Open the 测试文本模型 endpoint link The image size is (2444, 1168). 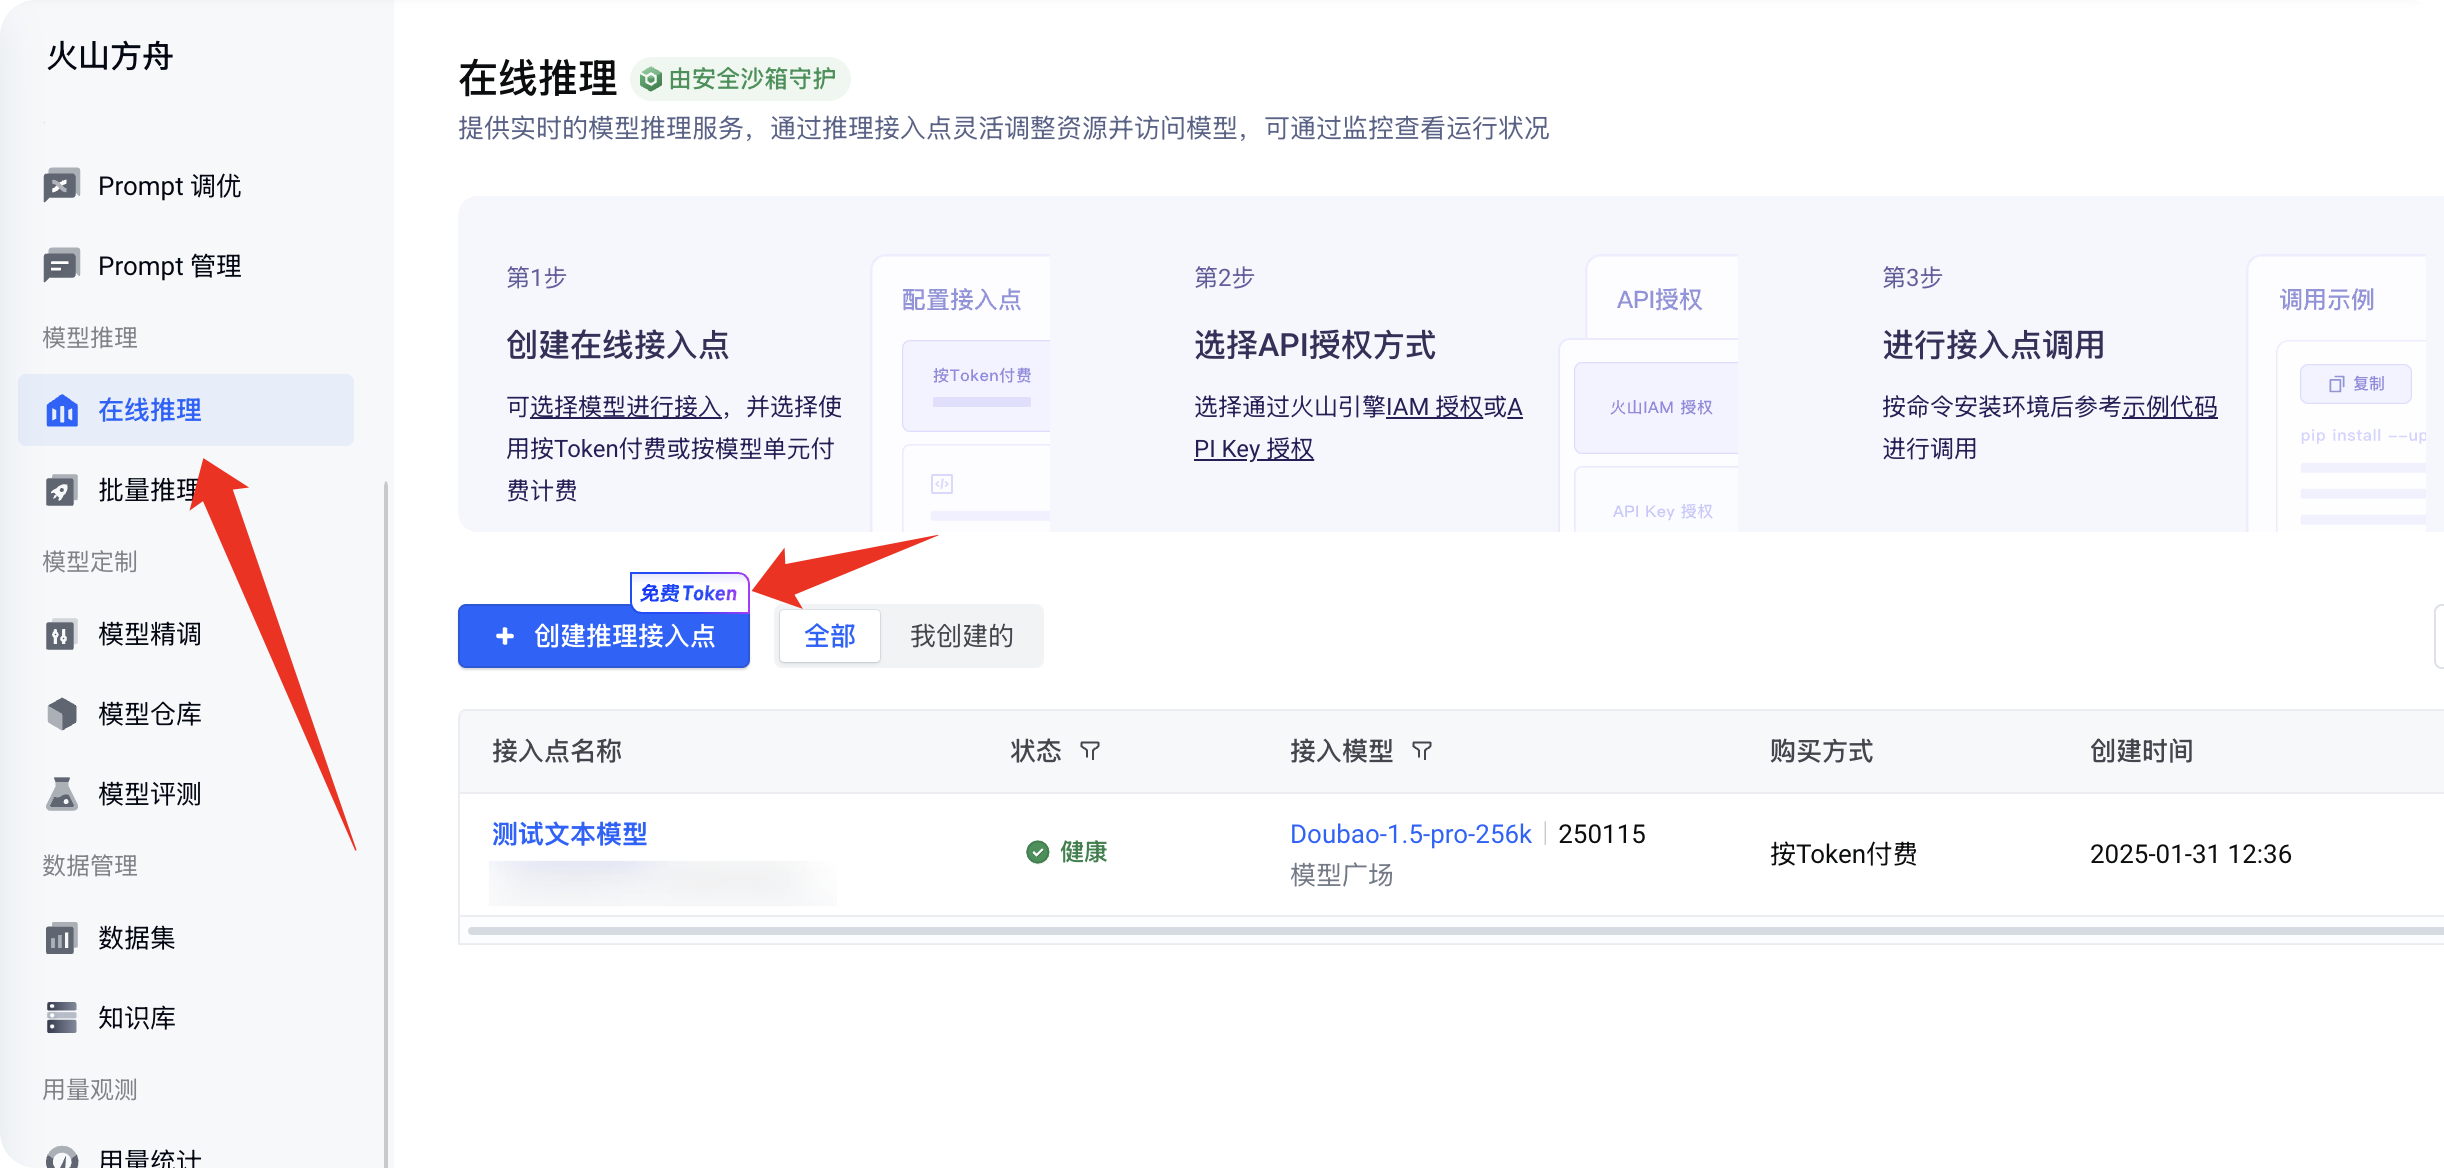tap(569, 834)
